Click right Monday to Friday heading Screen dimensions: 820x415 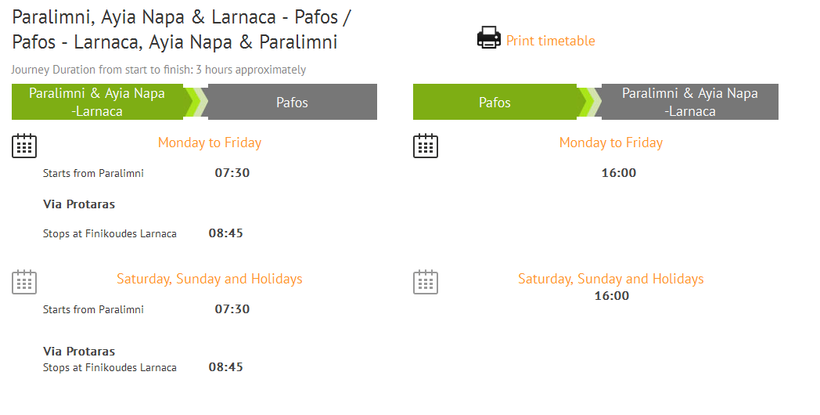(x=611, y=143)
